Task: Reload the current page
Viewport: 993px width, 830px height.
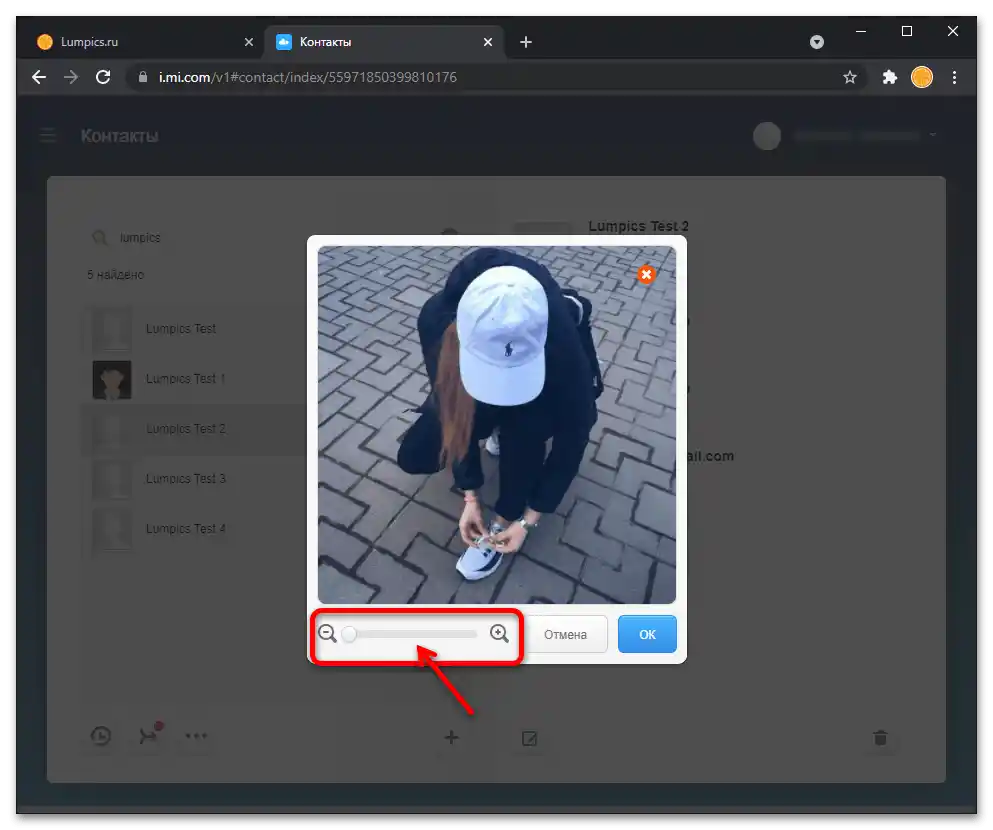Action: click(x=103, y=77)
